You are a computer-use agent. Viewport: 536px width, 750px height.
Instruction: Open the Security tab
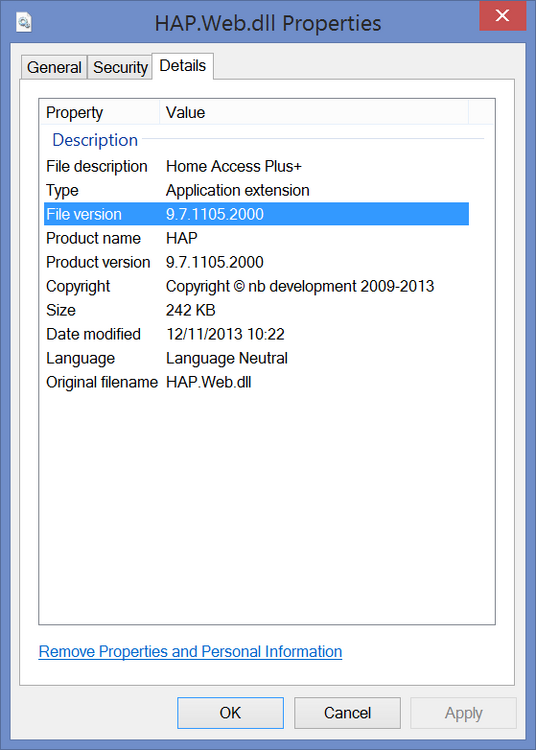pyautogui.click(x=120, y=67)
